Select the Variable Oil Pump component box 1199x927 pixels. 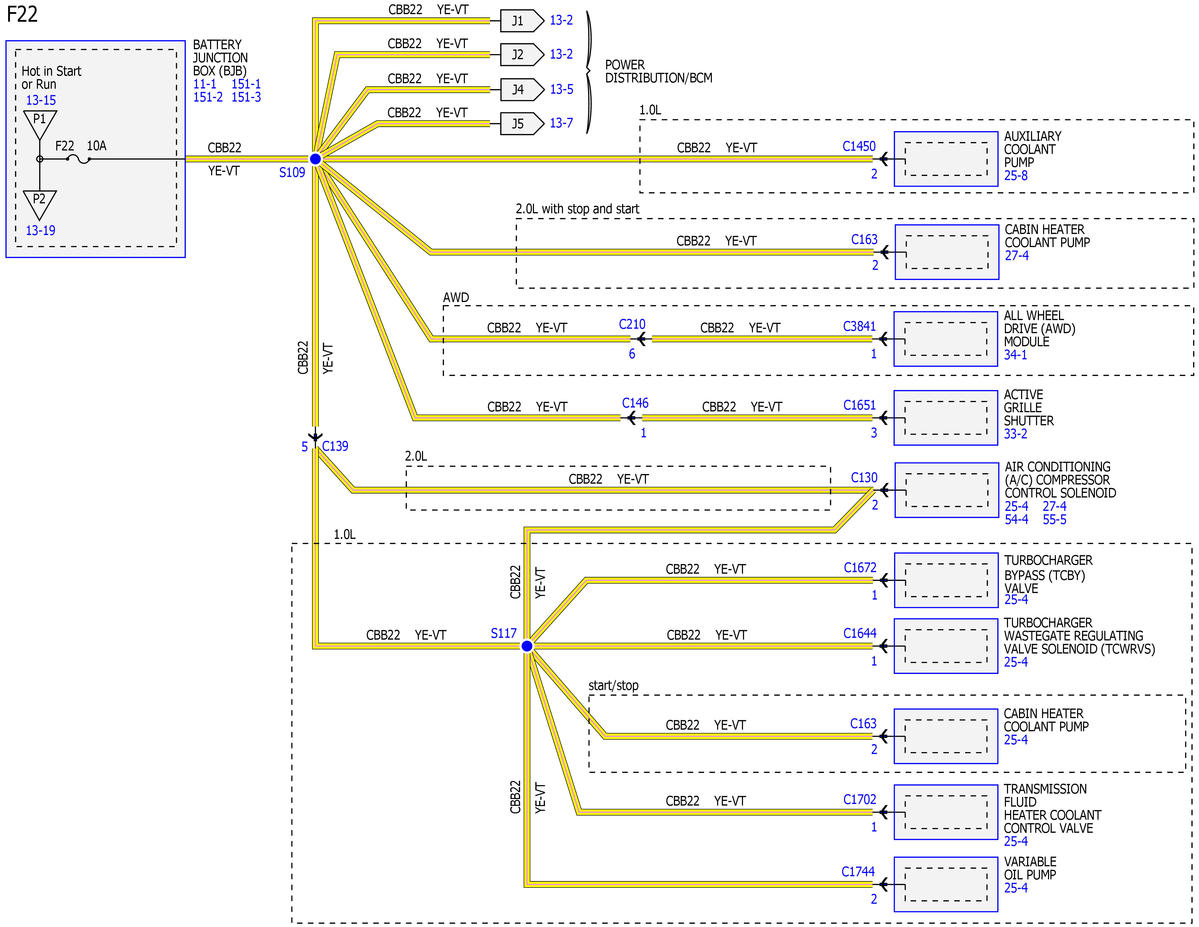coord(946,884)
